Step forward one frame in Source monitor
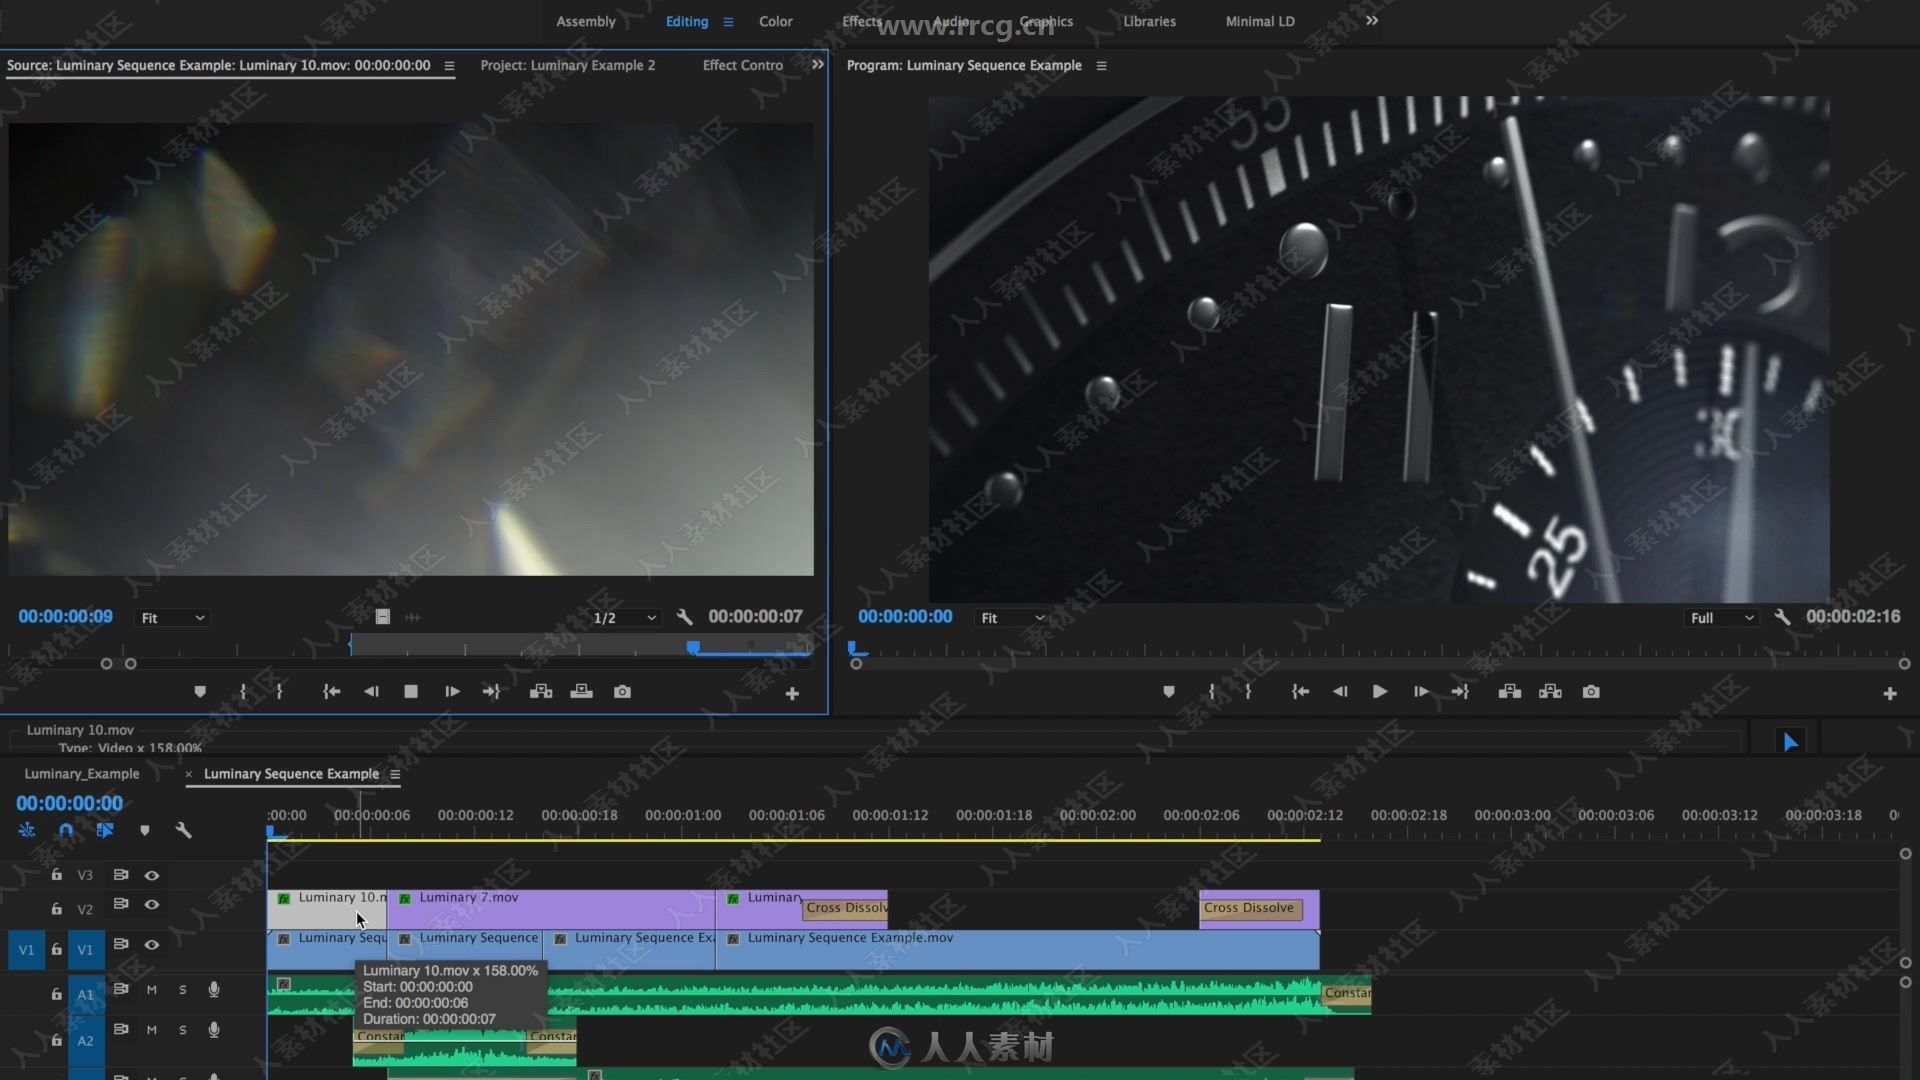Screen dimensions: 1920x1080 point(452,692)
